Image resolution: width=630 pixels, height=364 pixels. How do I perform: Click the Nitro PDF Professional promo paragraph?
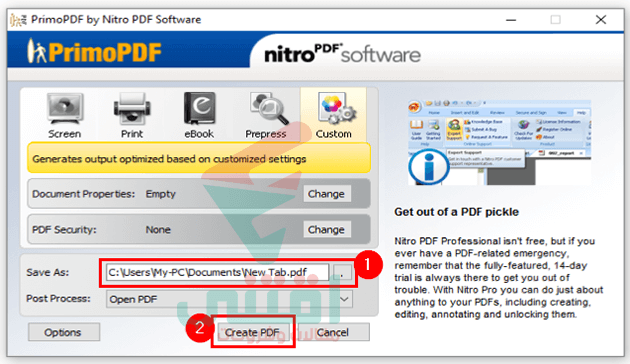[499, 278]
